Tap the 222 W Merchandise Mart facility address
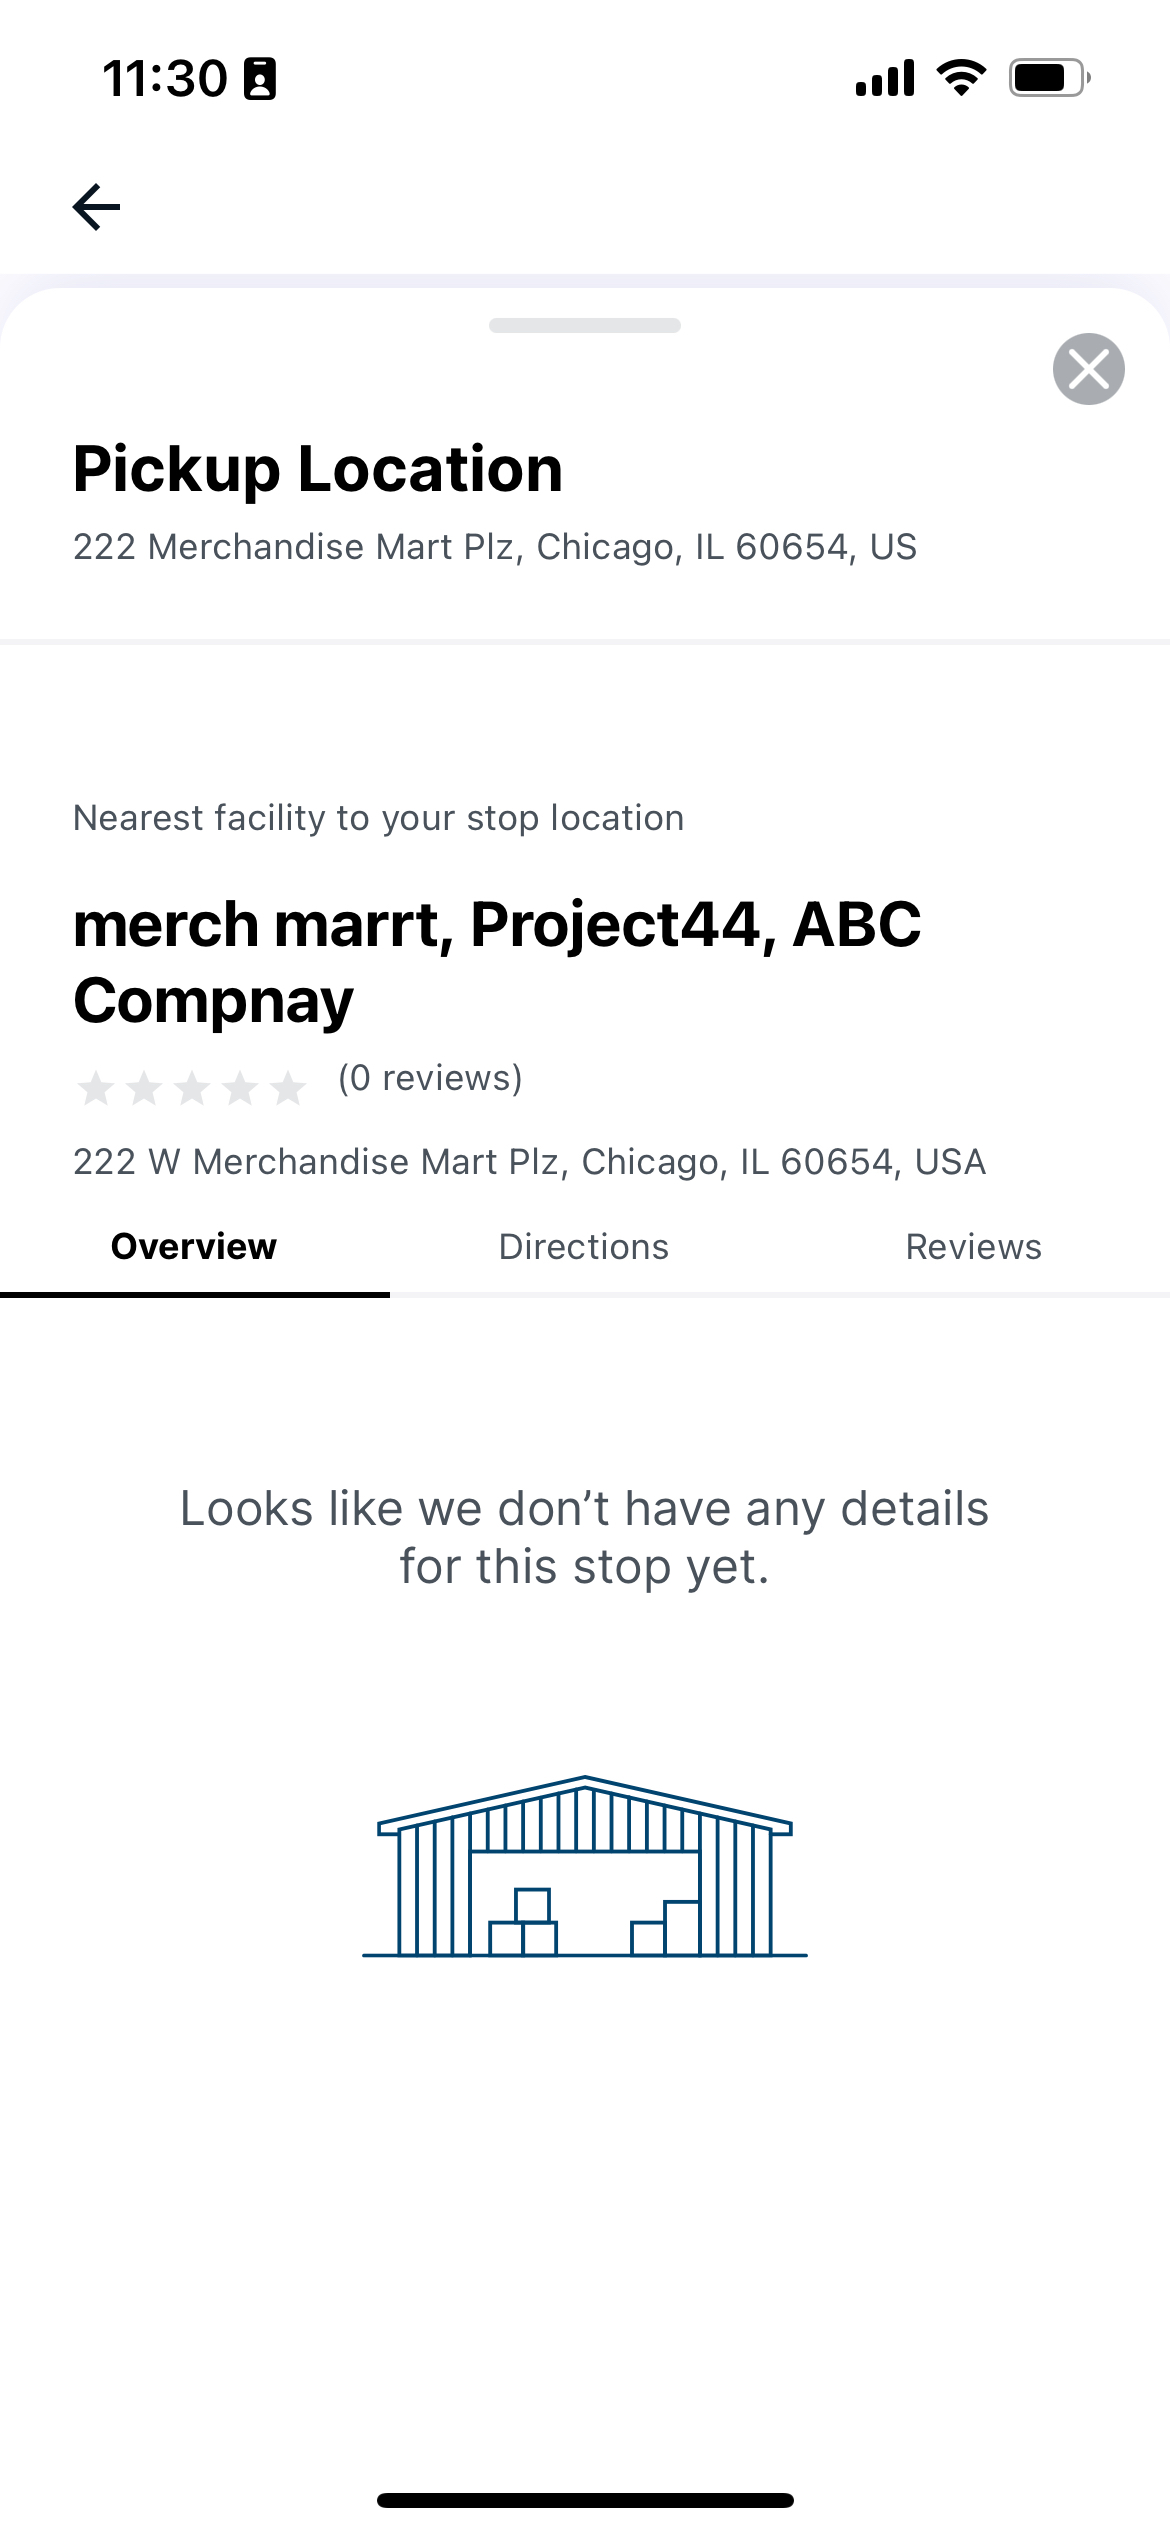 tap(529, 1162)
